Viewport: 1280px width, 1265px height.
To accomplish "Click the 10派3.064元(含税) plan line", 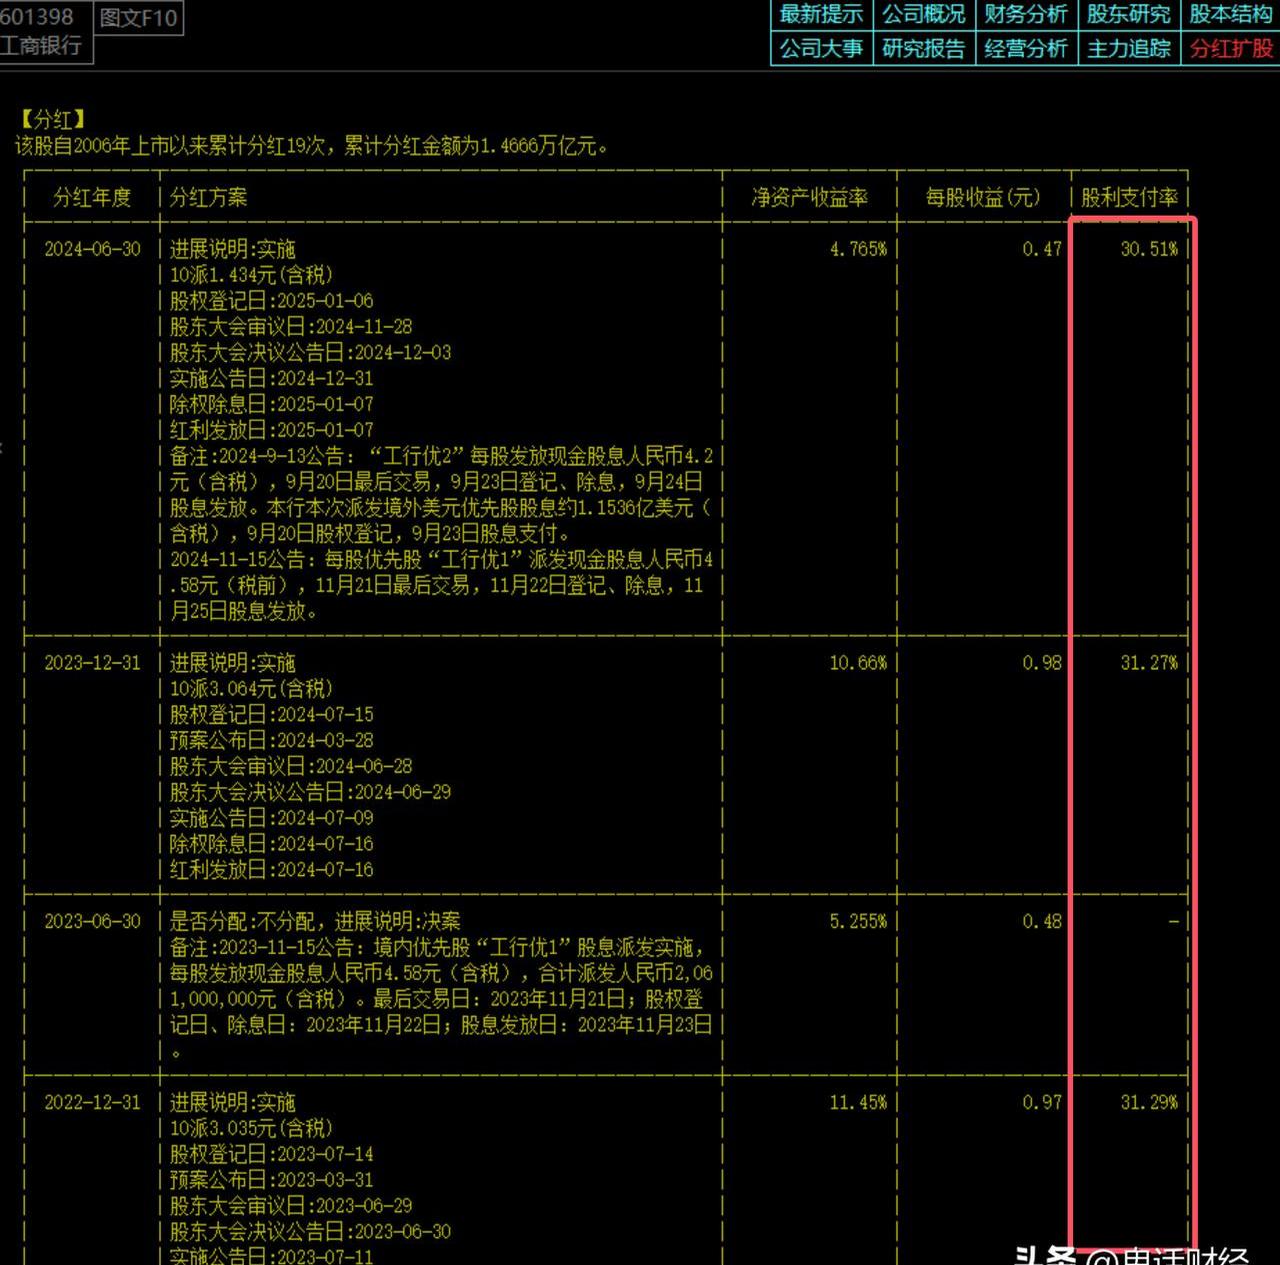I will tap(251, 689).
